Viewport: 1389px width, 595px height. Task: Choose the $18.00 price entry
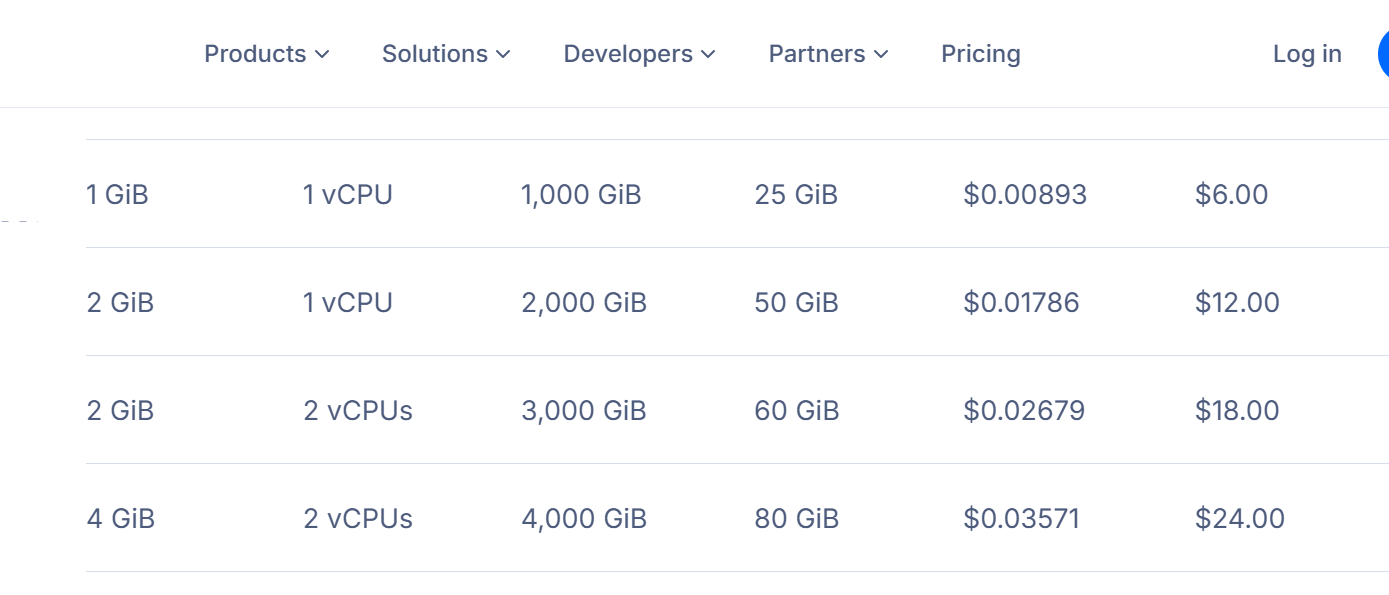coord(1237,410)
